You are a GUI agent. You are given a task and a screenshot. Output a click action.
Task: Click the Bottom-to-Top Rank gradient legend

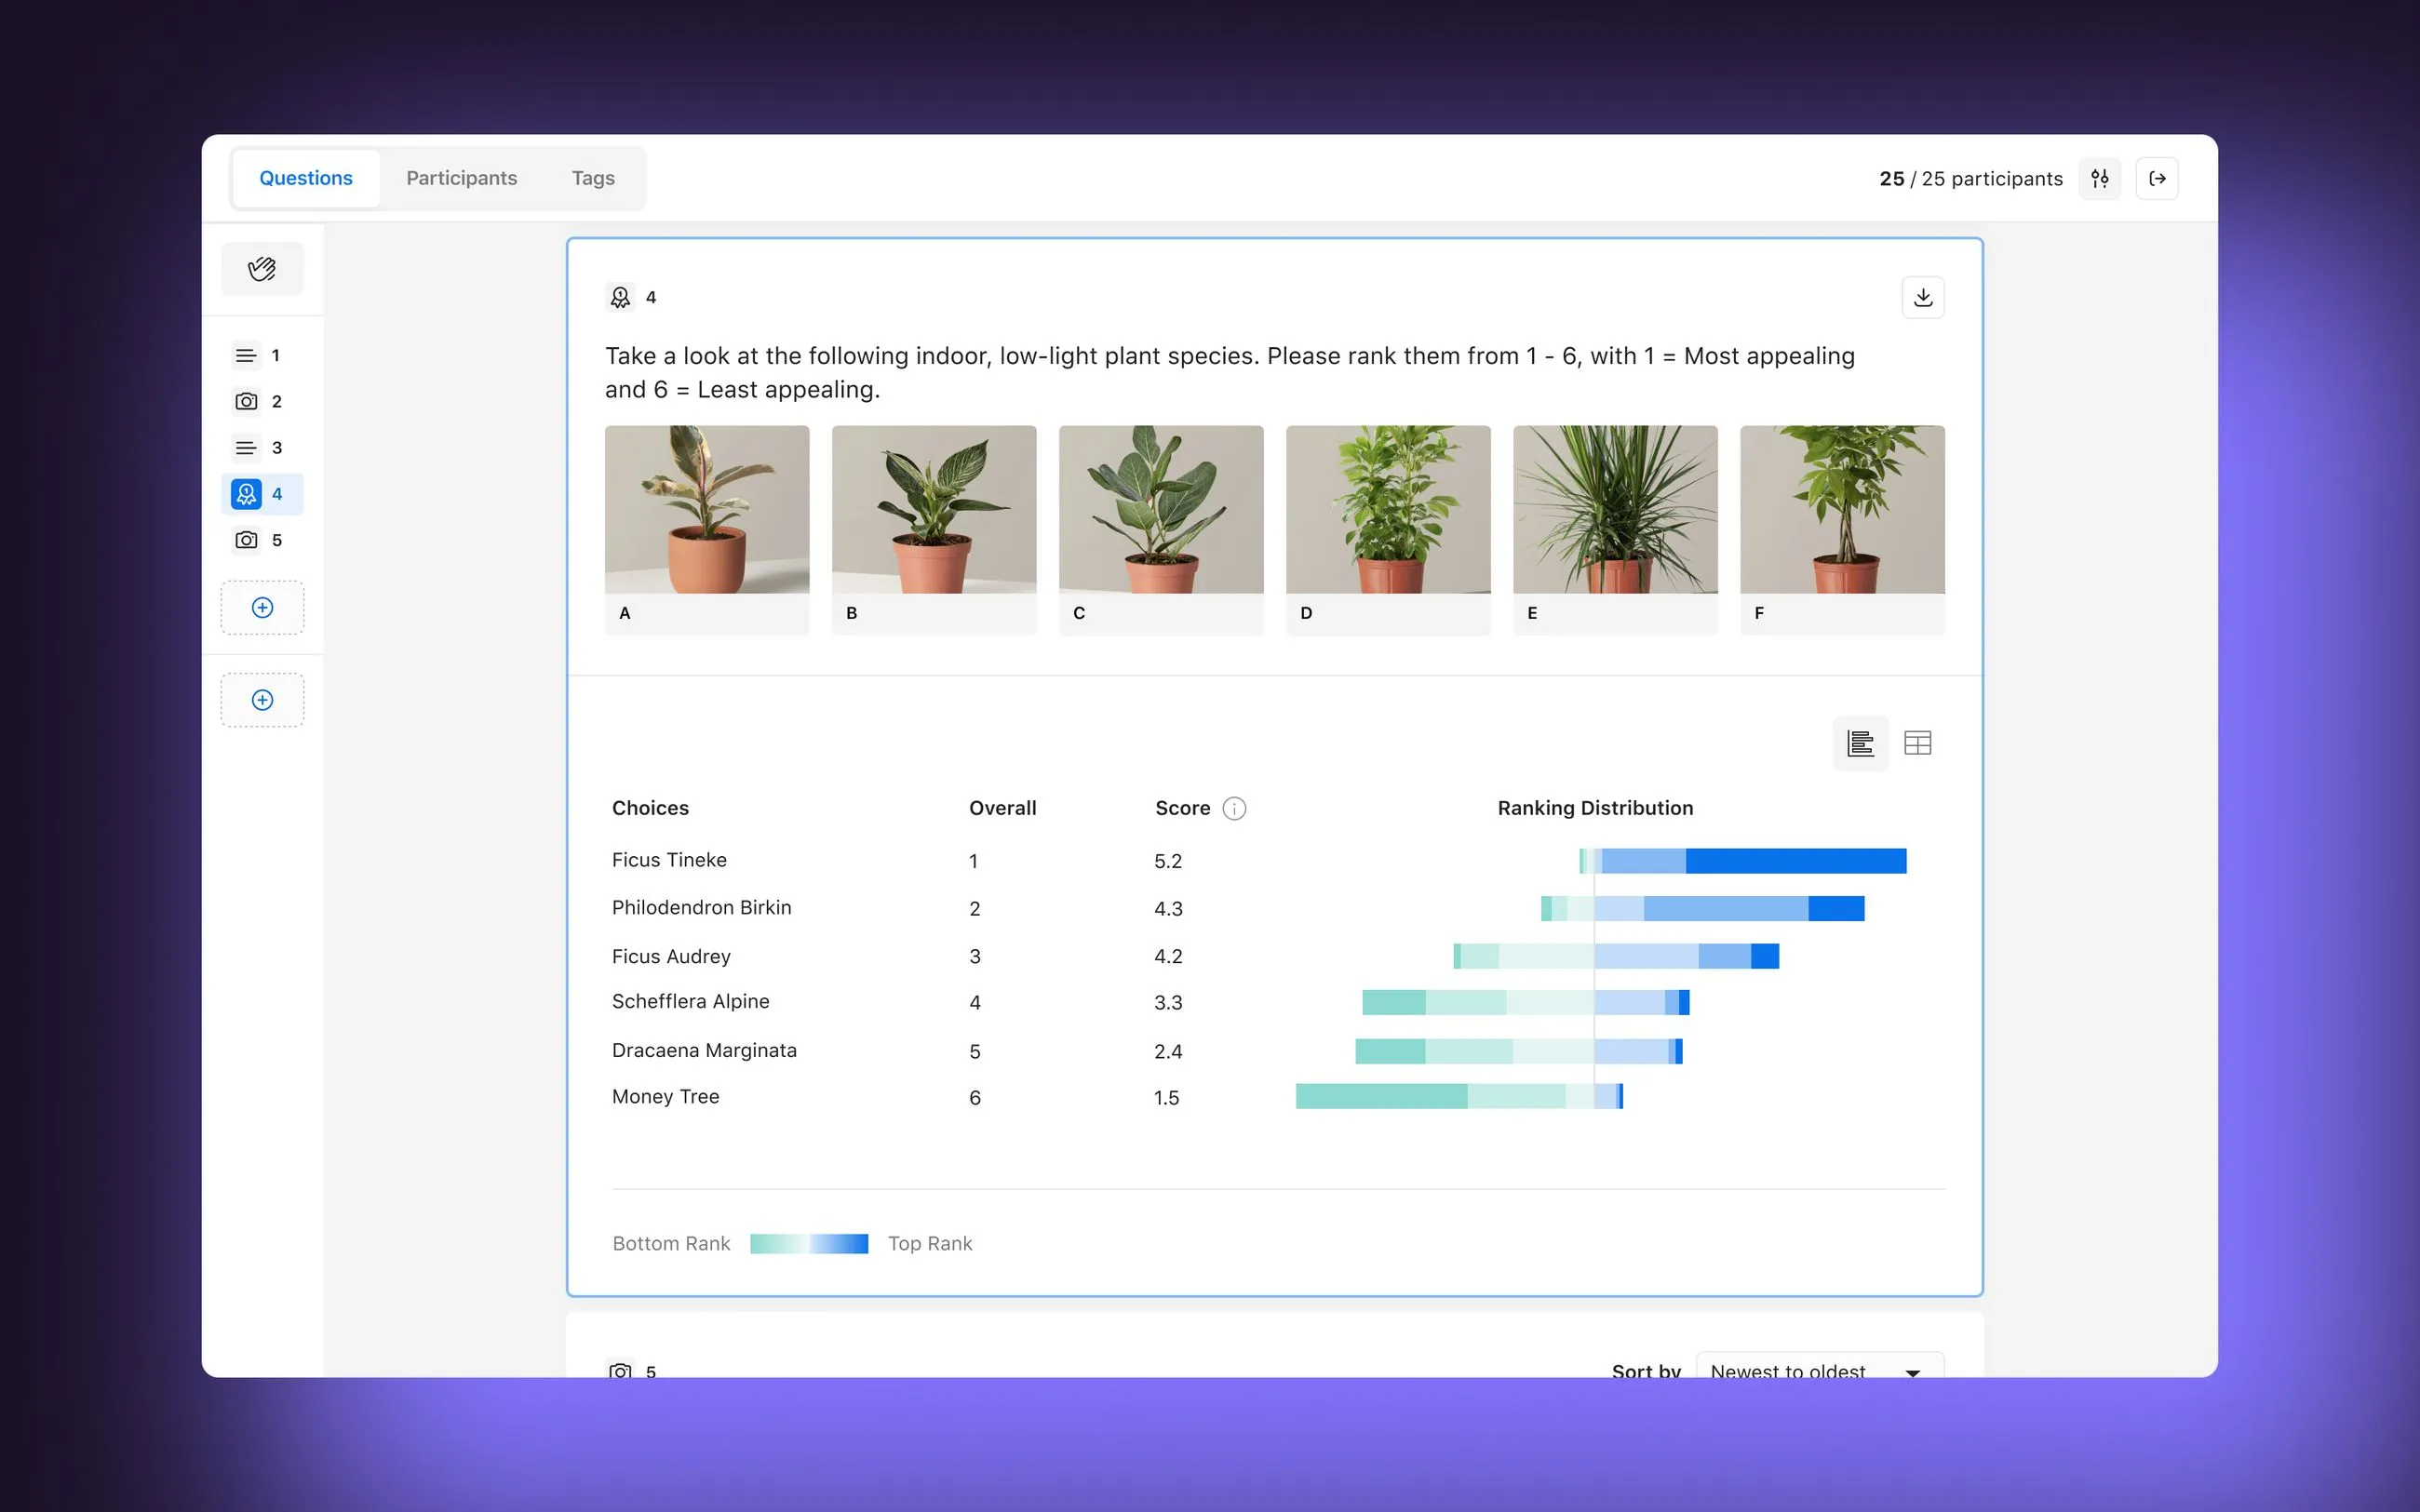pos(808,1243)
